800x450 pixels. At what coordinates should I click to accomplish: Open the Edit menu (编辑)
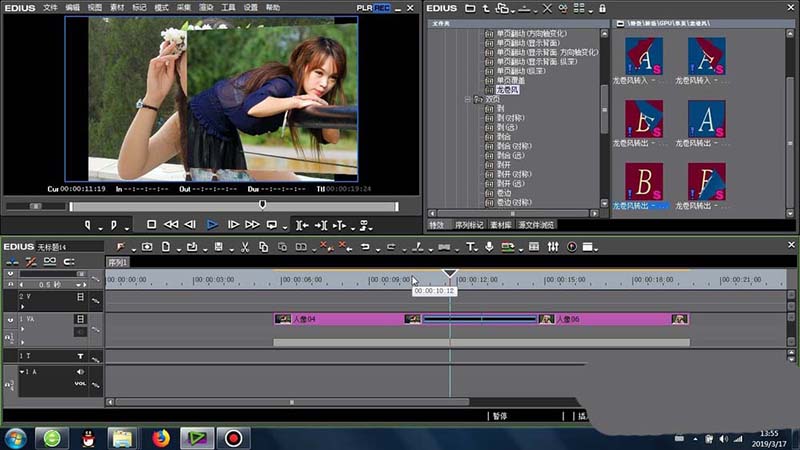(x=72, y=8)
